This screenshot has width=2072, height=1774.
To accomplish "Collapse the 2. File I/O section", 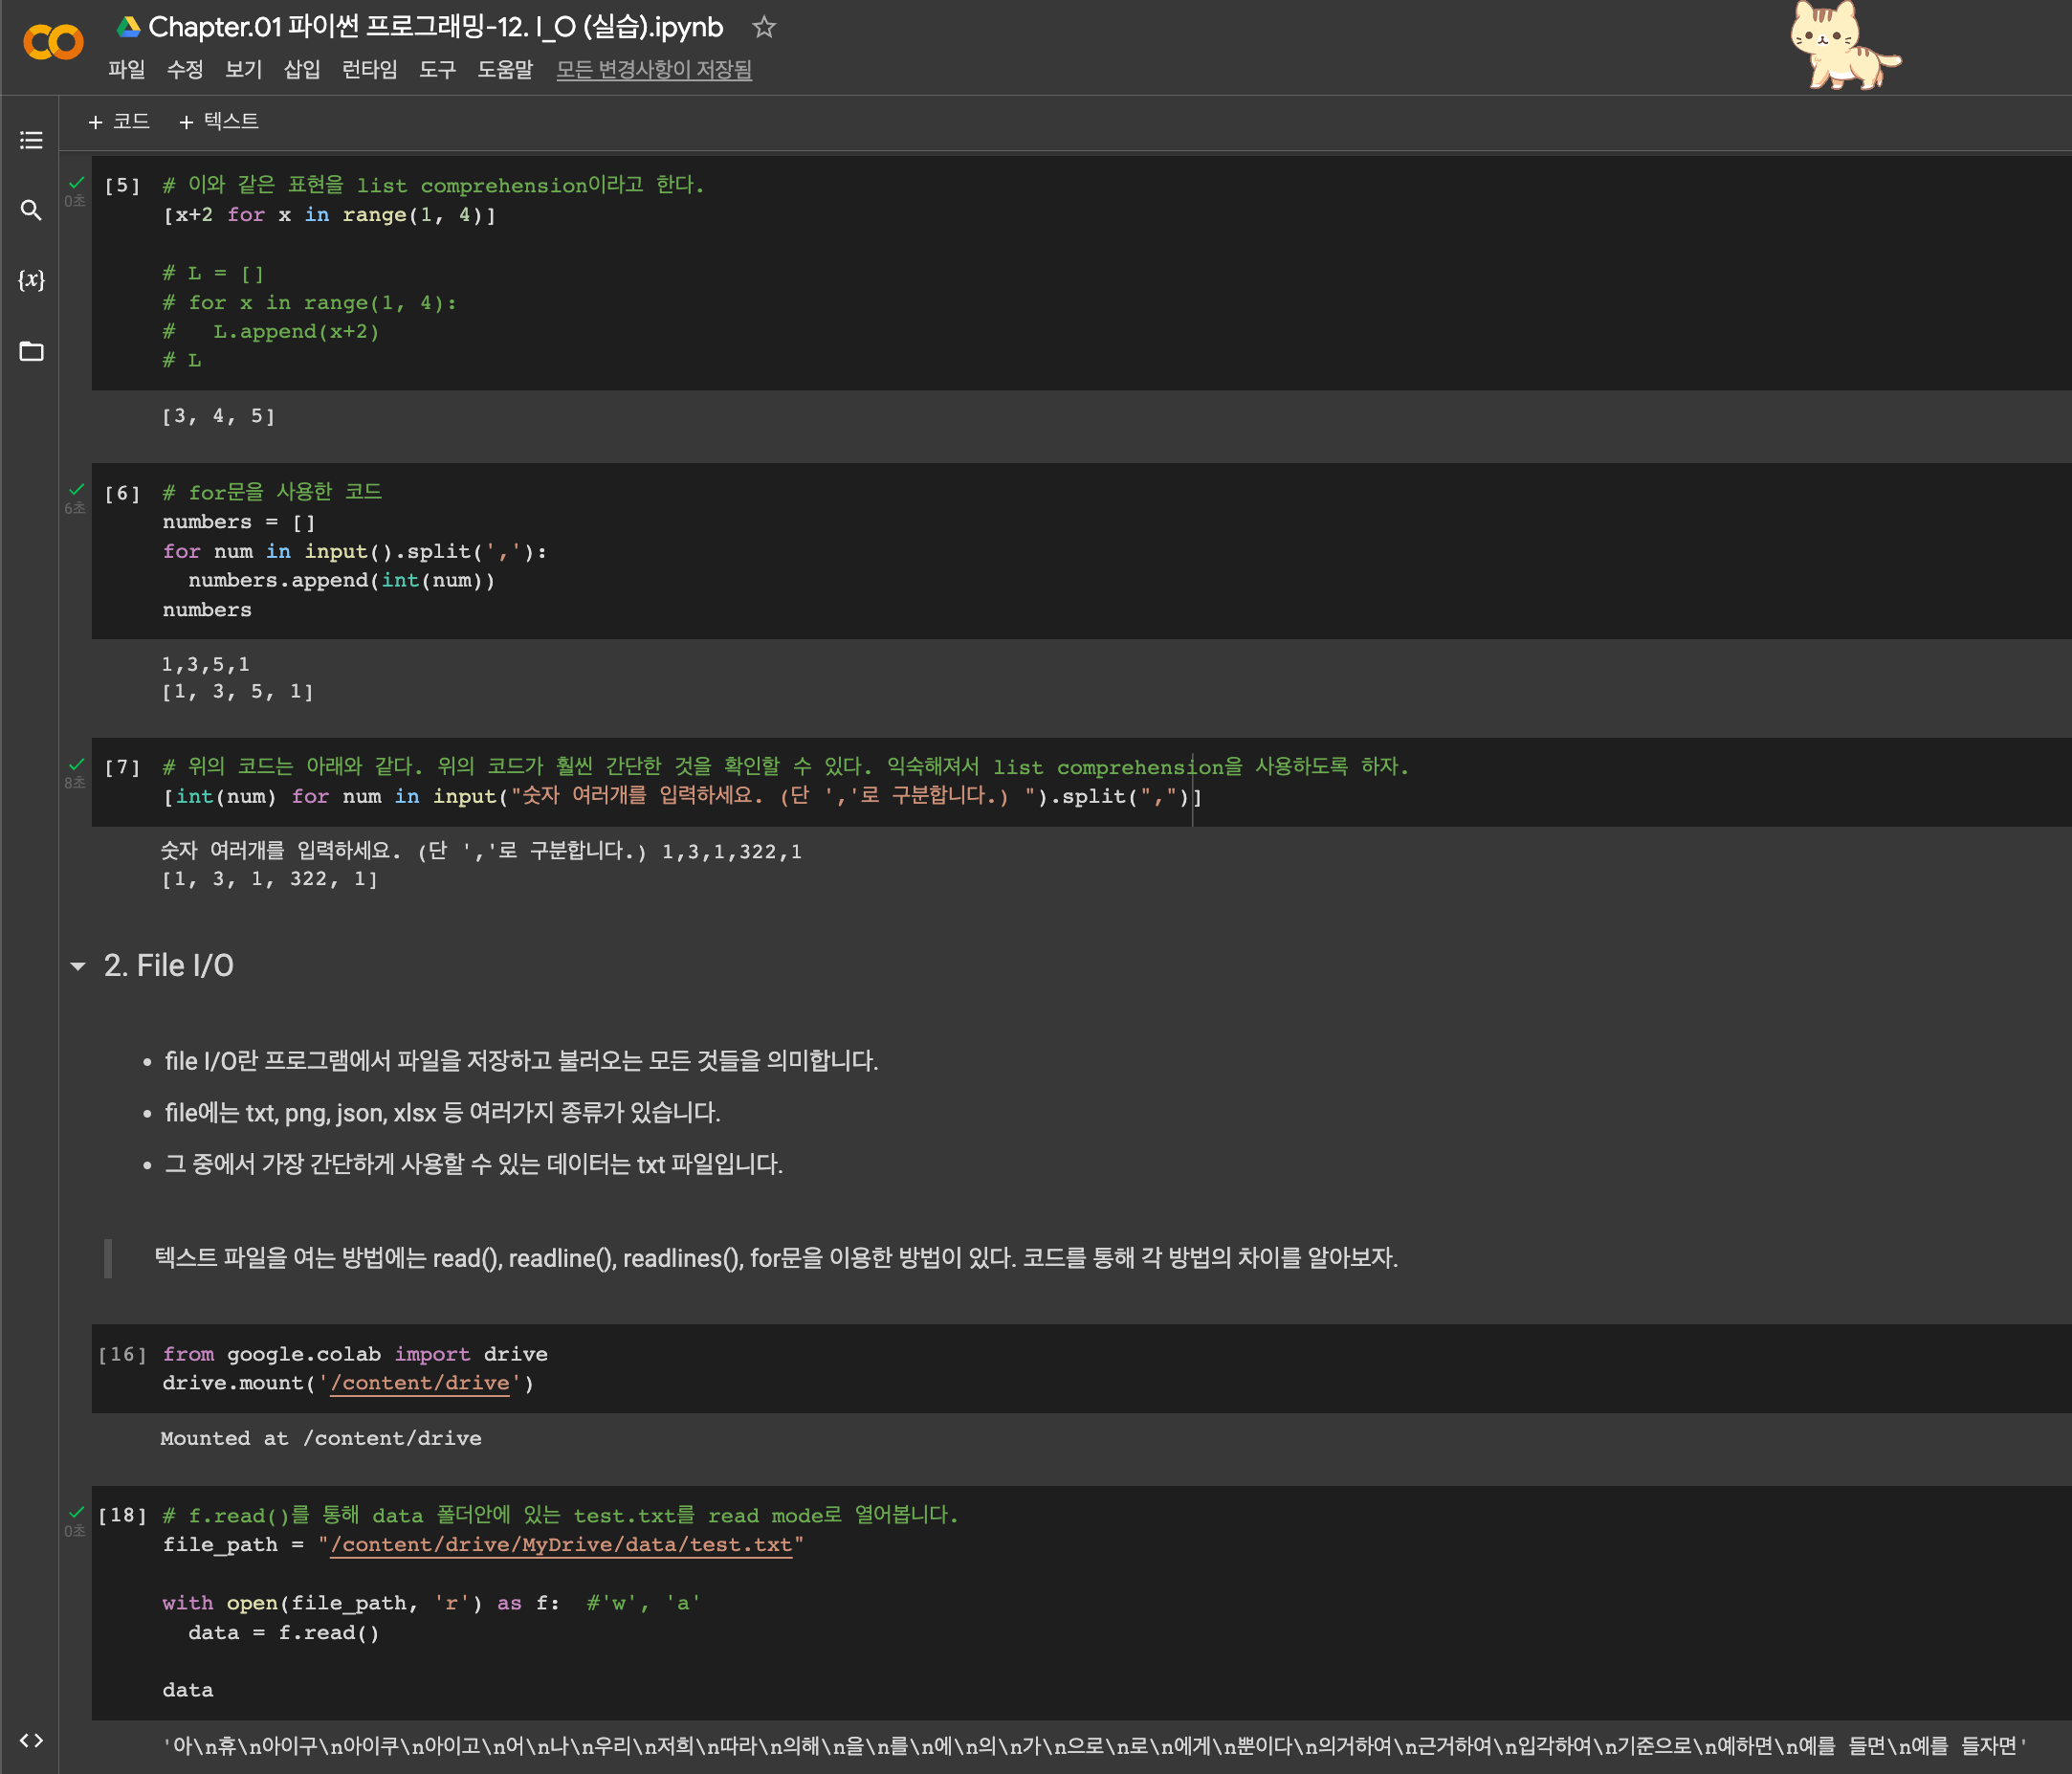I will (x=78, y=966).
